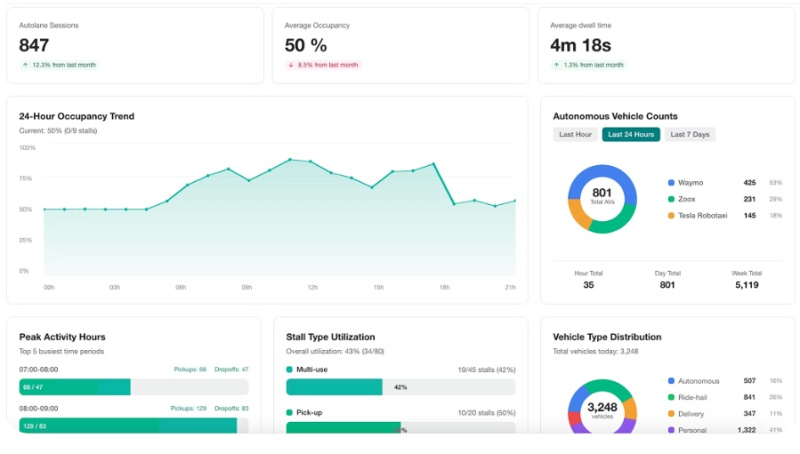Click the green Zoox legend dot

click(671, 199)
